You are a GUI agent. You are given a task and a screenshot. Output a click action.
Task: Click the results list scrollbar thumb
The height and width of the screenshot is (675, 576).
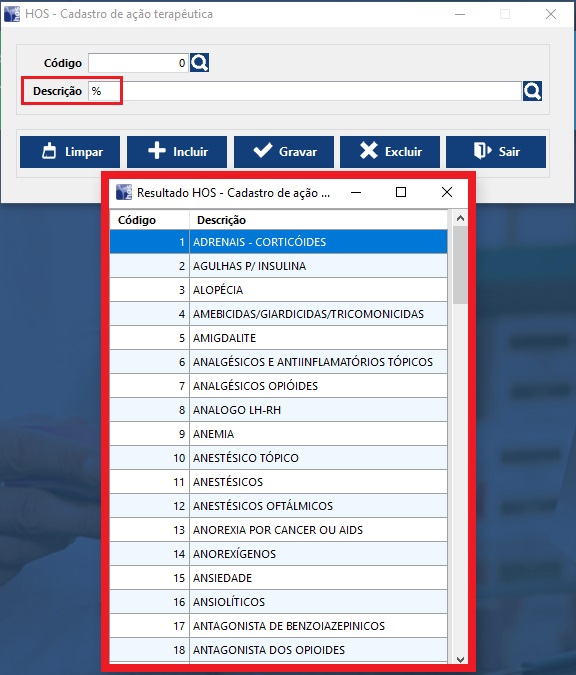coord(460,265)
